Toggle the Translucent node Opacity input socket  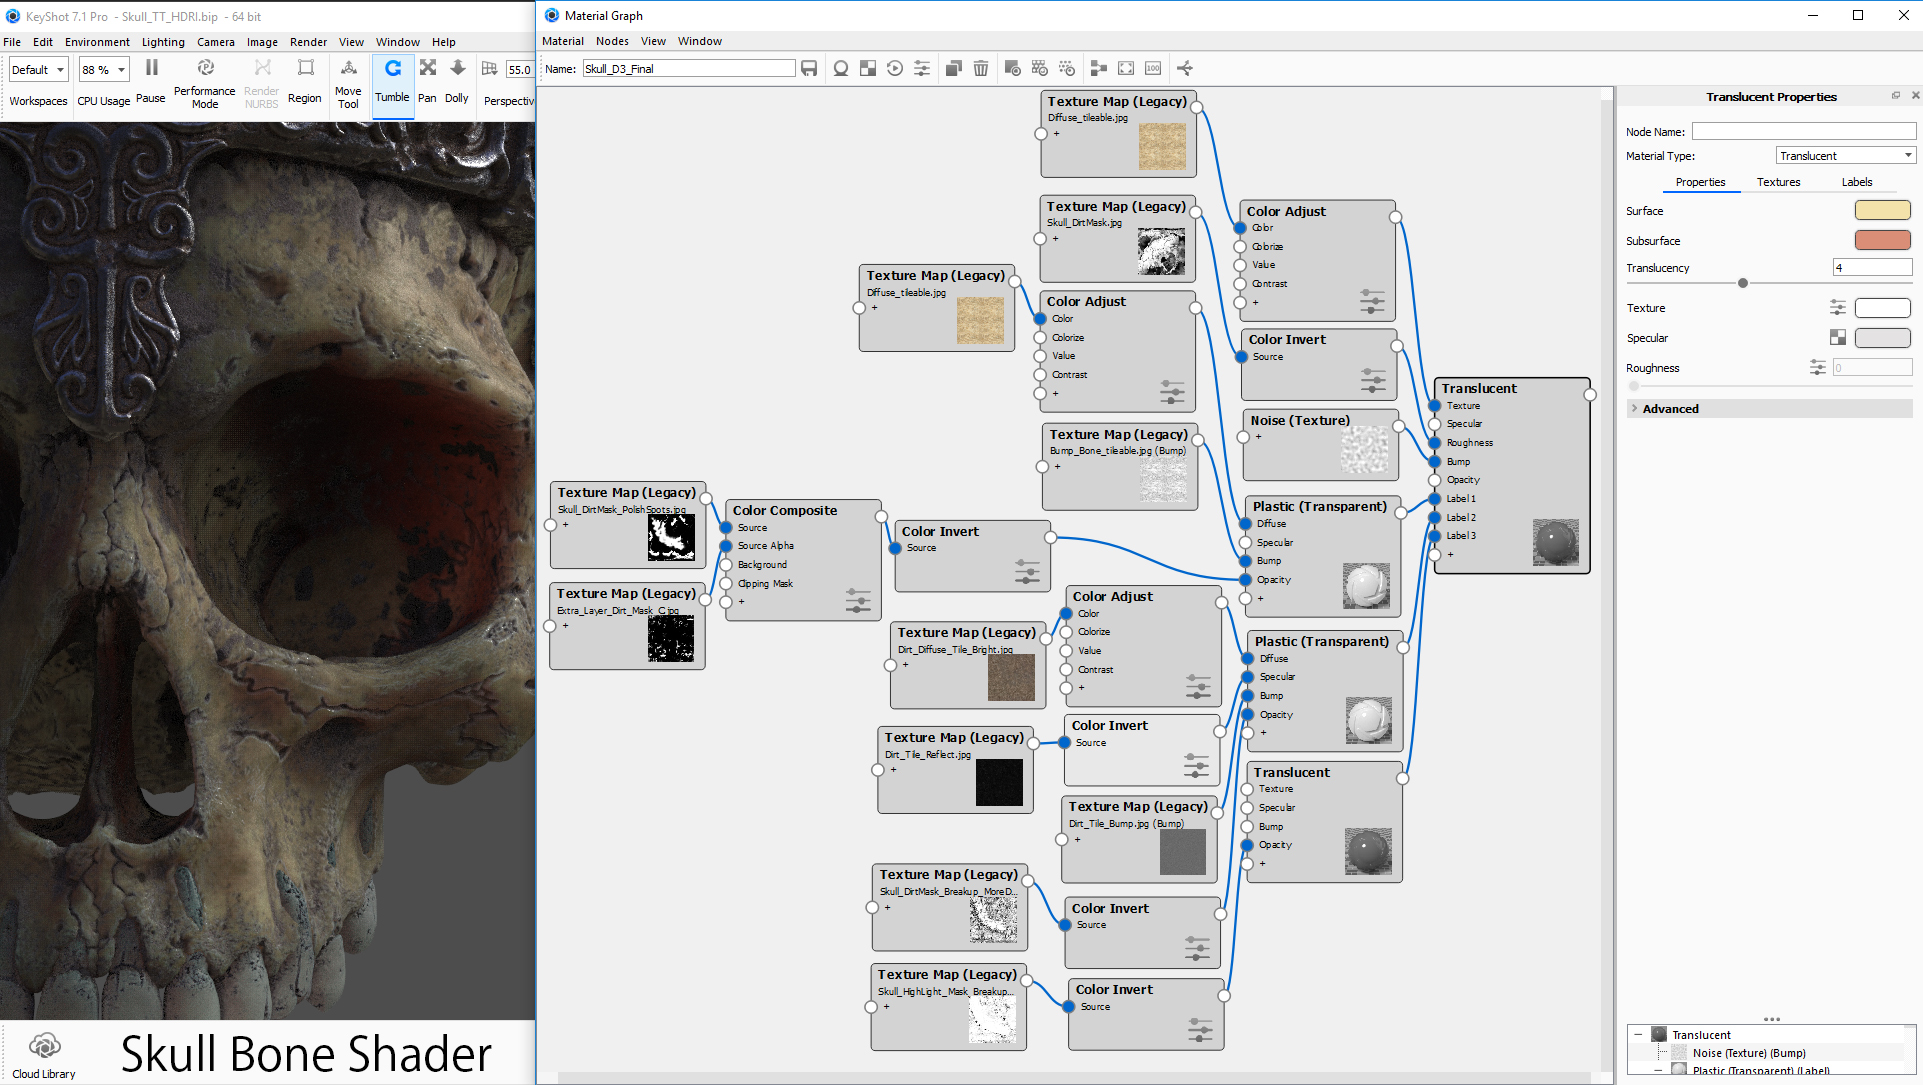(x=1435, y=480)
